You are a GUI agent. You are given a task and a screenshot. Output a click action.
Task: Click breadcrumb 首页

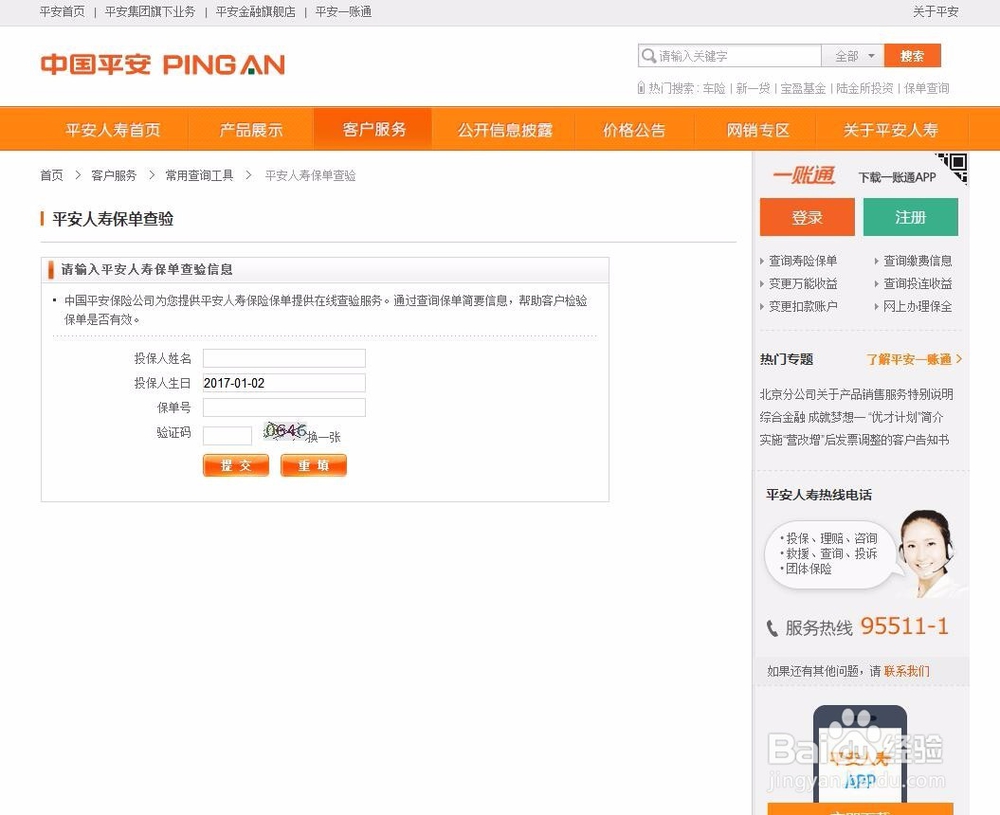52,175
